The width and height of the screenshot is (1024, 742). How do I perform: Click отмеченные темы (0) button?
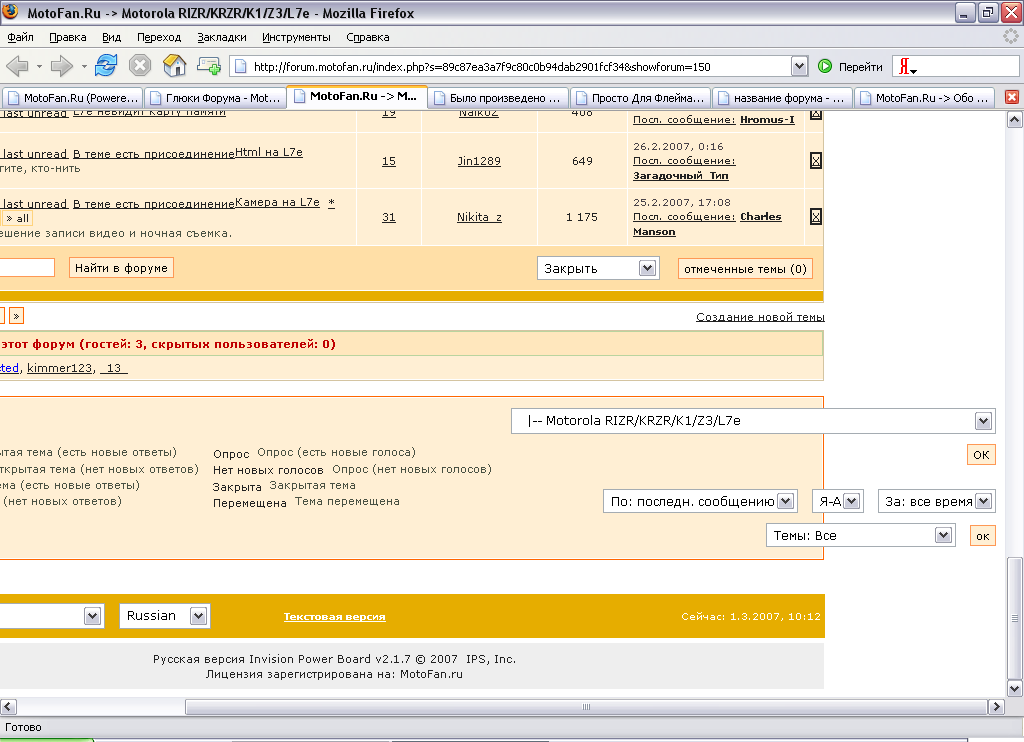pos(745,268)
